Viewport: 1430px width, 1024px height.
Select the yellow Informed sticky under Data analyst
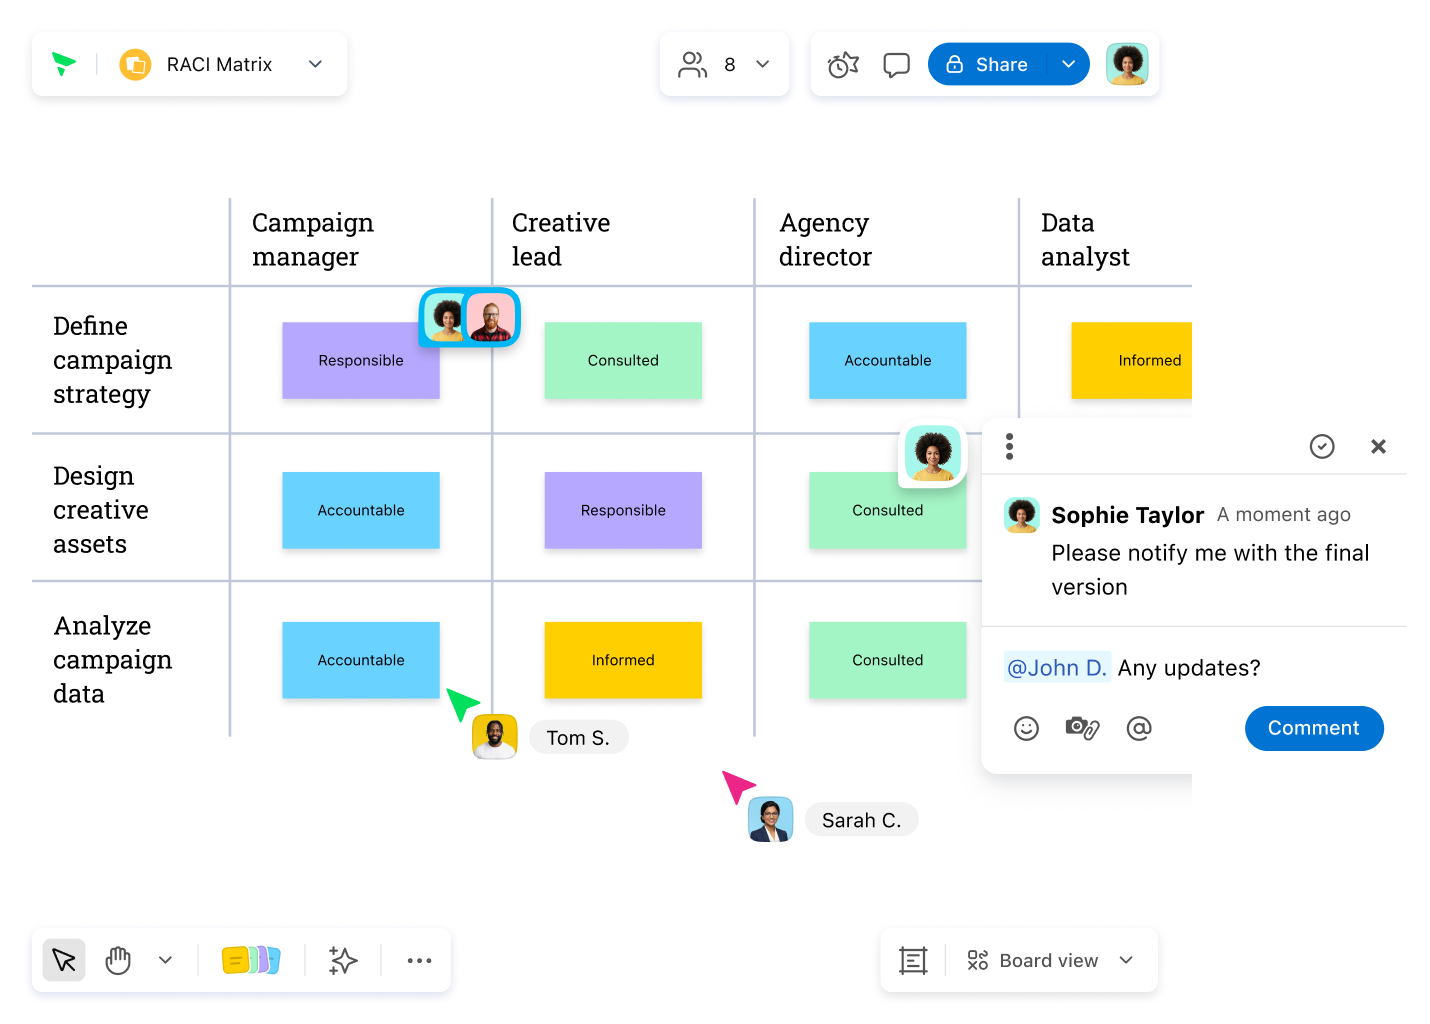click(1131, 360)
